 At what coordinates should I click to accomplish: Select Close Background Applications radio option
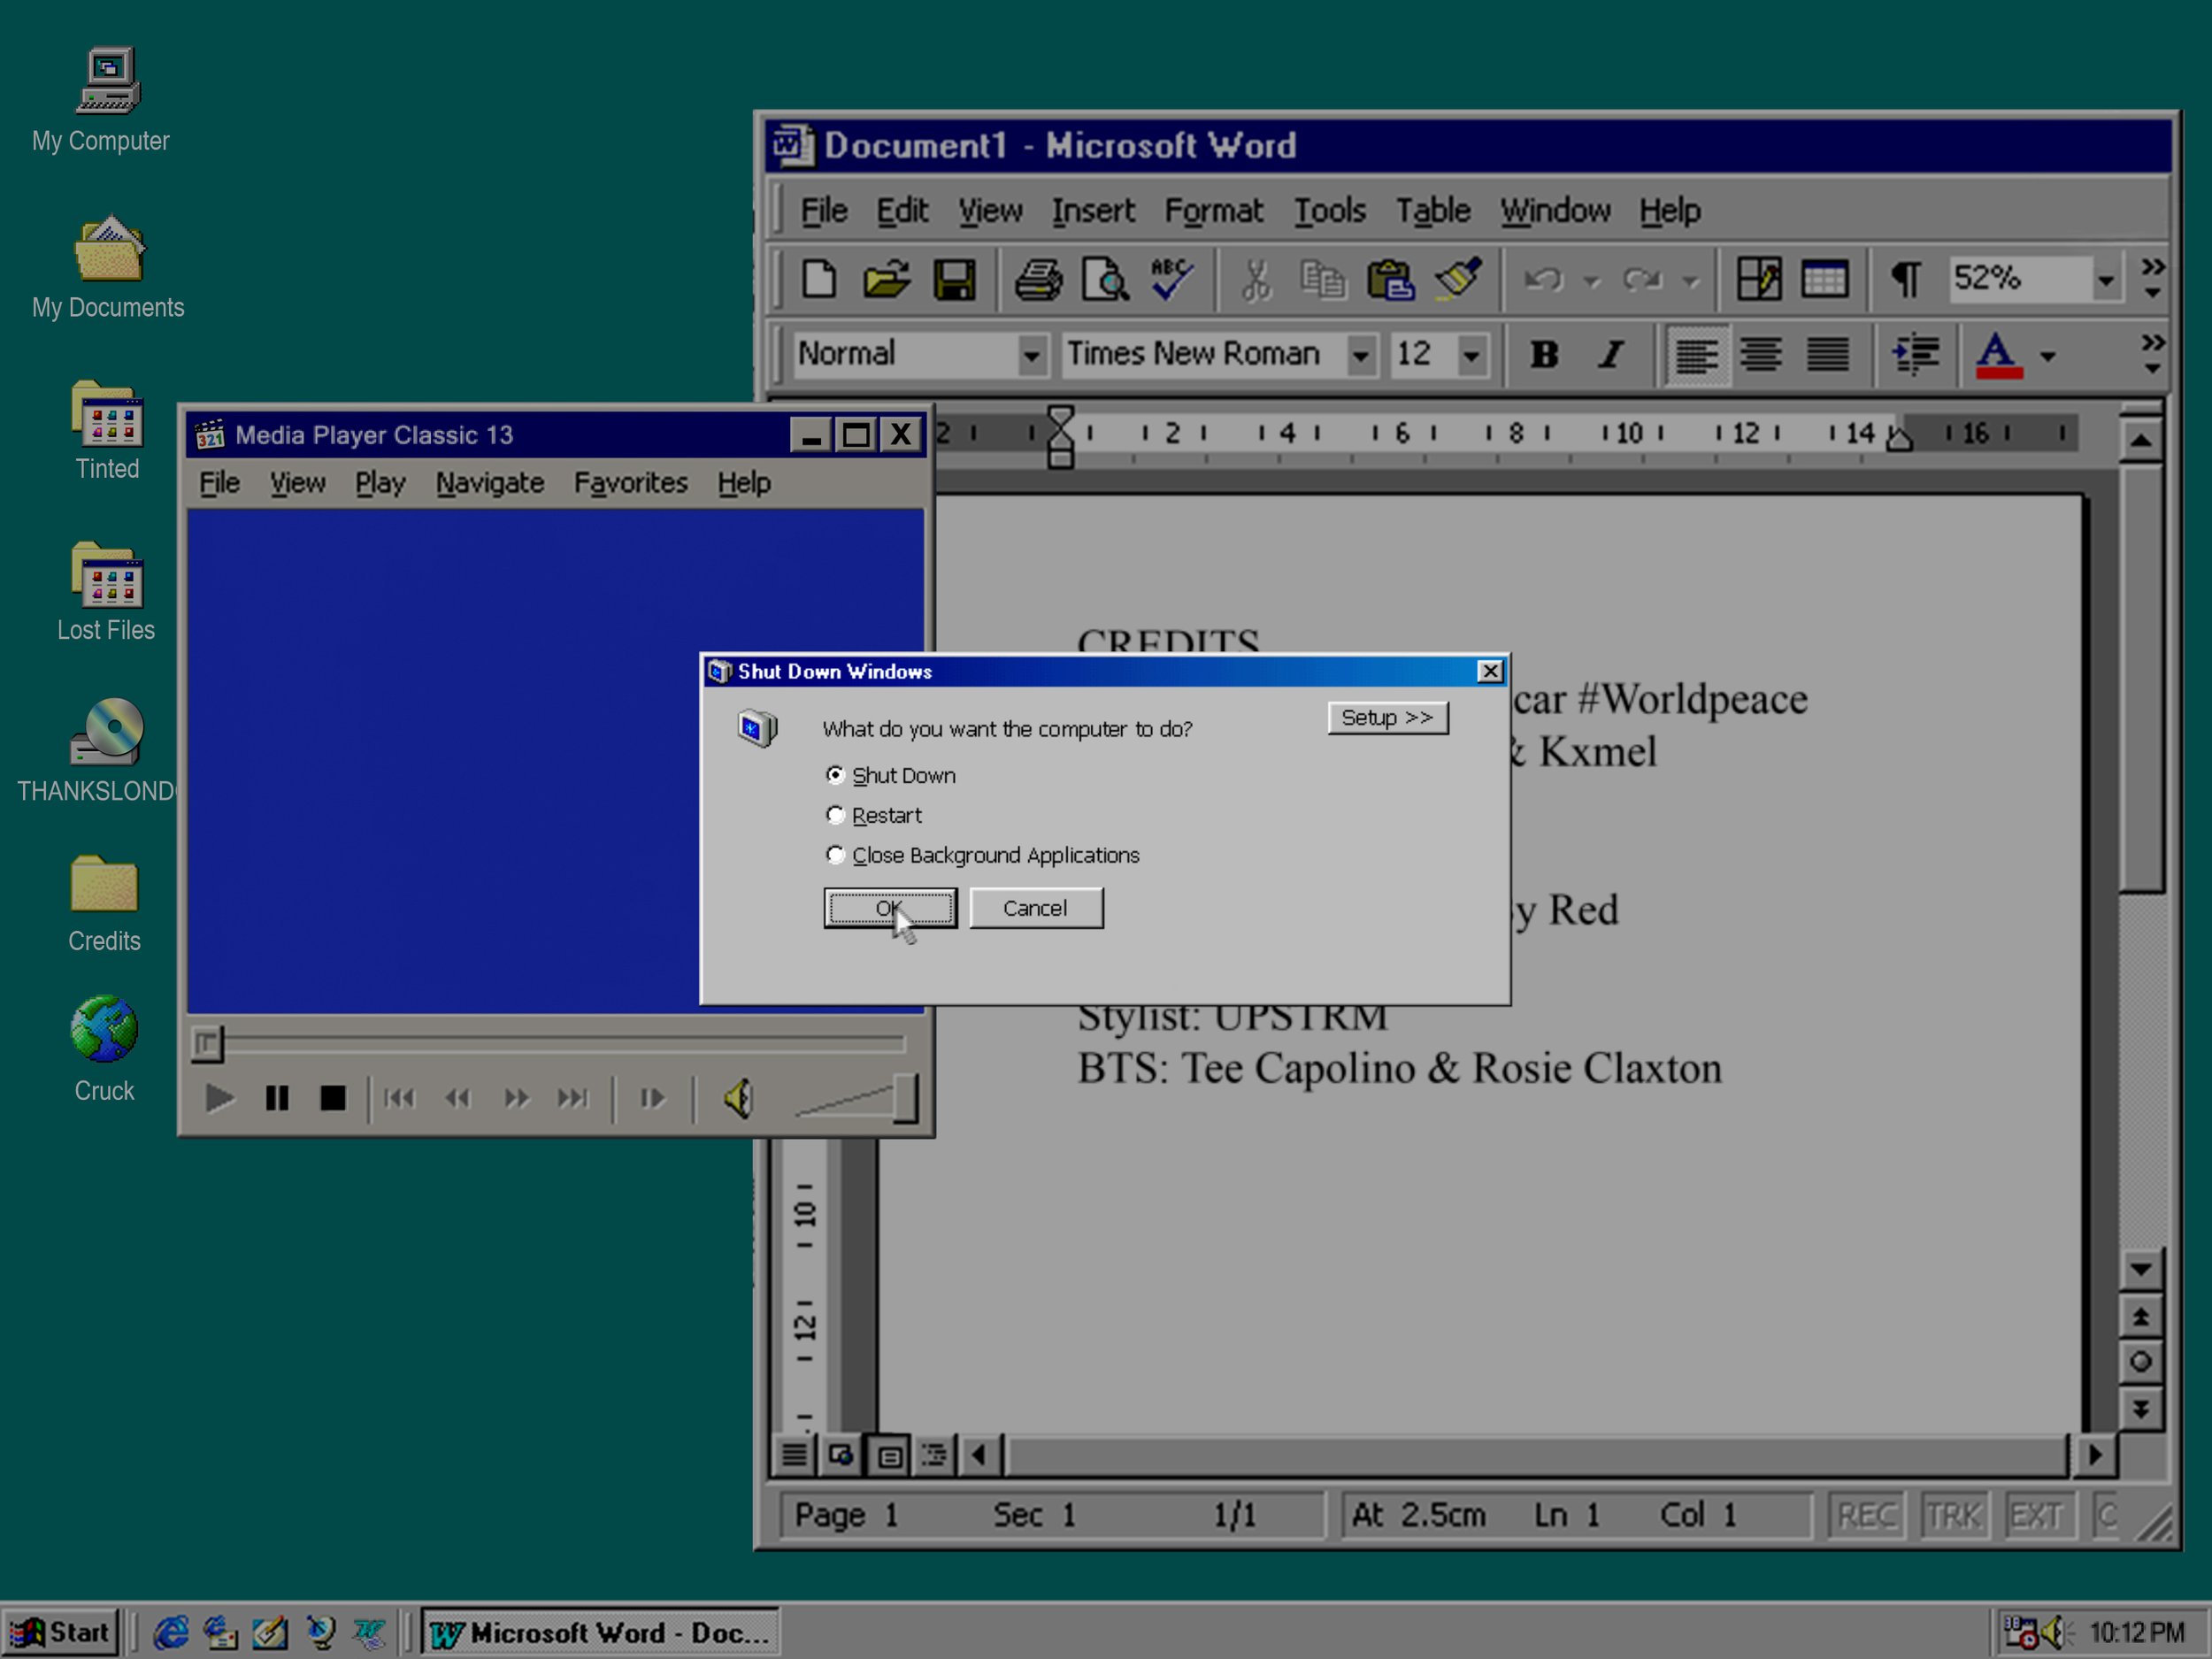(836, 855)
